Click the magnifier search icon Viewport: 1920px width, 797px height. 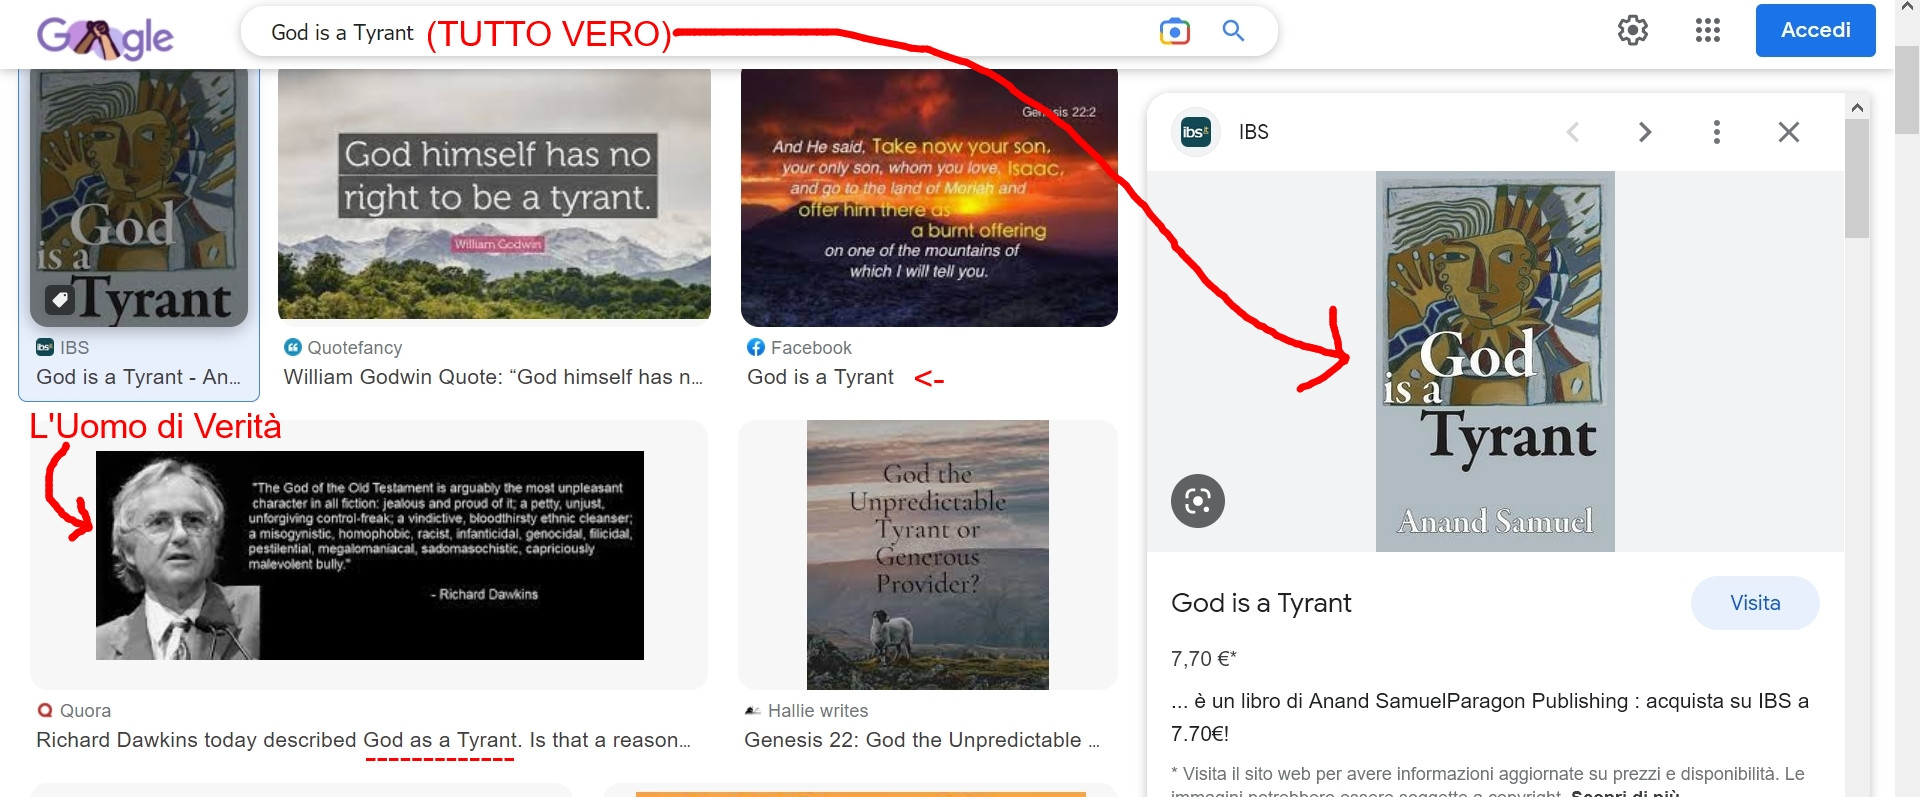[x=1234, y=31]
